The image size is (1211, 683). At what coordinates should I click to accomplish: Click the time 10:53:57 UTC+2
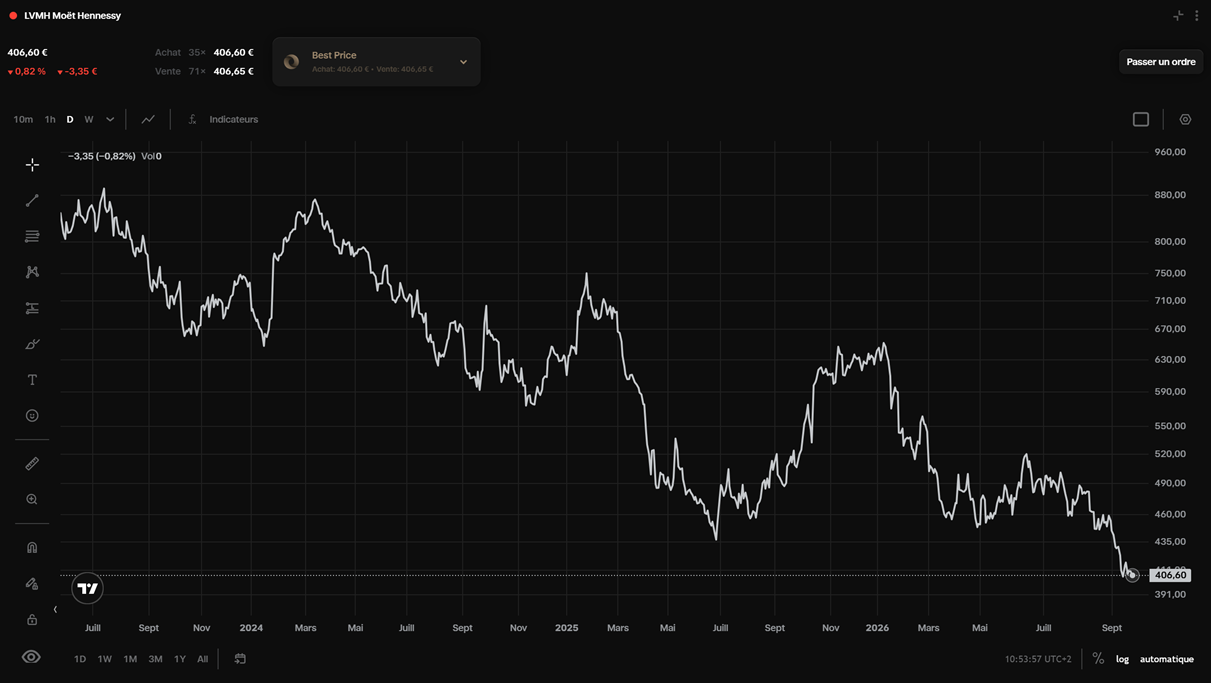click(1038, 659)
